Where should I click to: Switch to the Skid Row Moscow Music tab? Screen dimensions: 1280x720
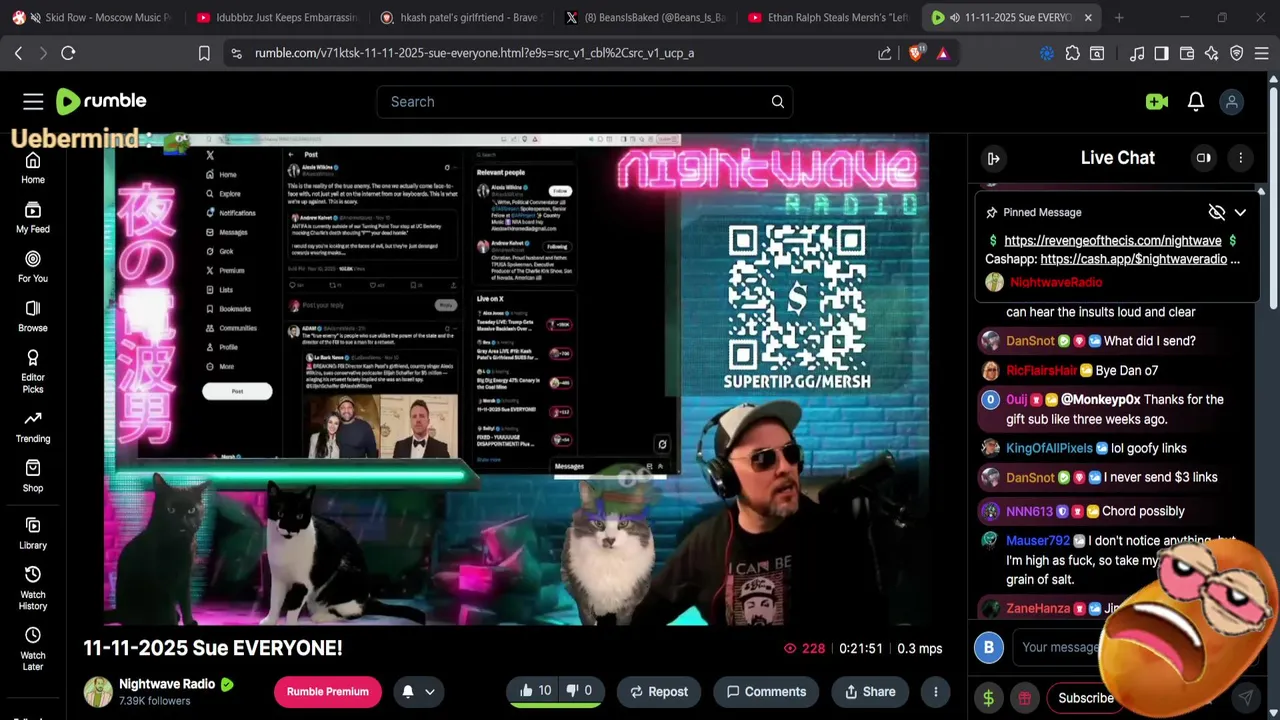point(94,17)
